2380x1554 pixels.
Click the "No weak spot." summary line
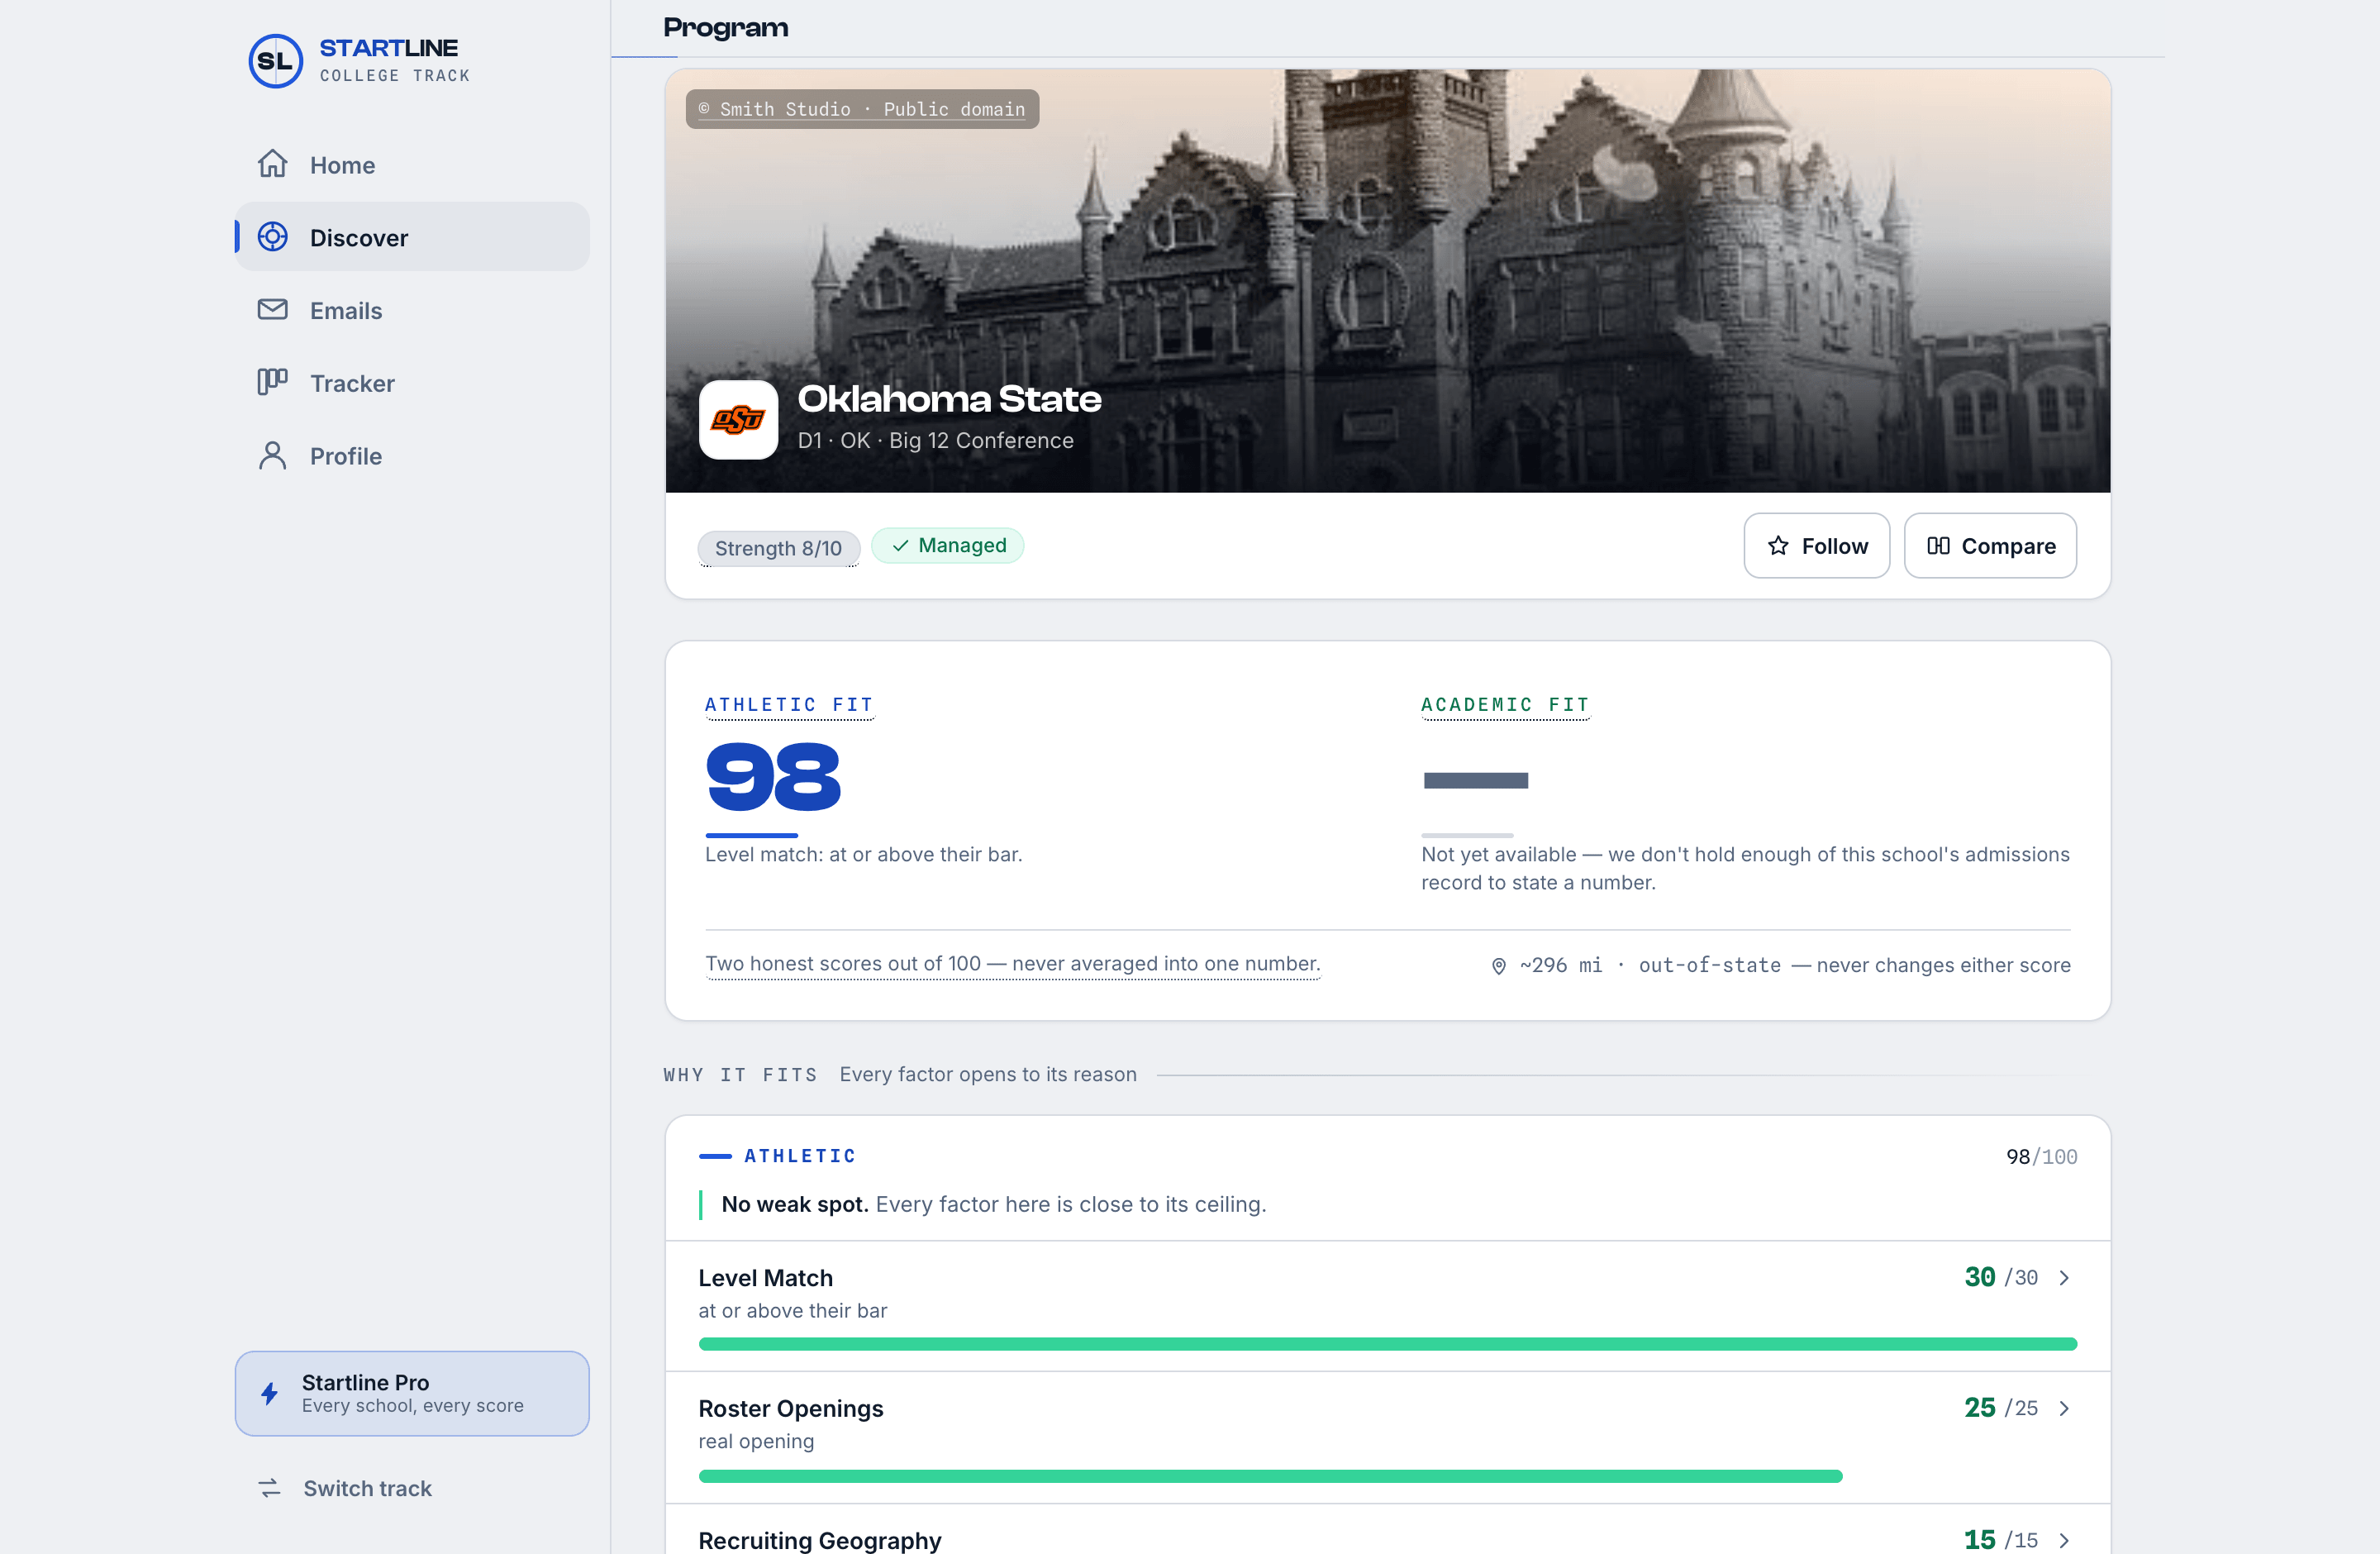994,1205
